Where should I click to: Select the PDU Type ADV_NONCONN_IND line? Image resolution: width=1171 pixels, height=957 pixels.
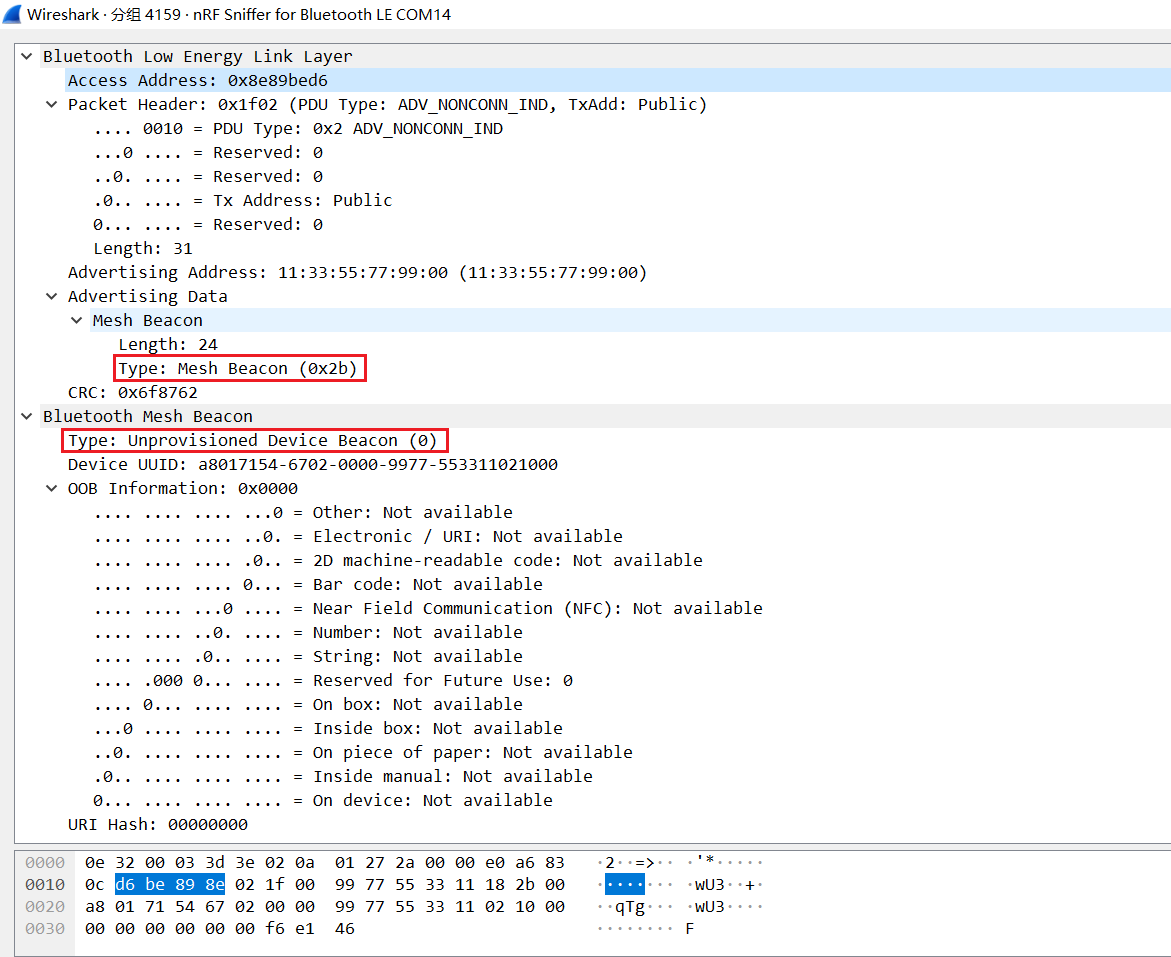298,129
